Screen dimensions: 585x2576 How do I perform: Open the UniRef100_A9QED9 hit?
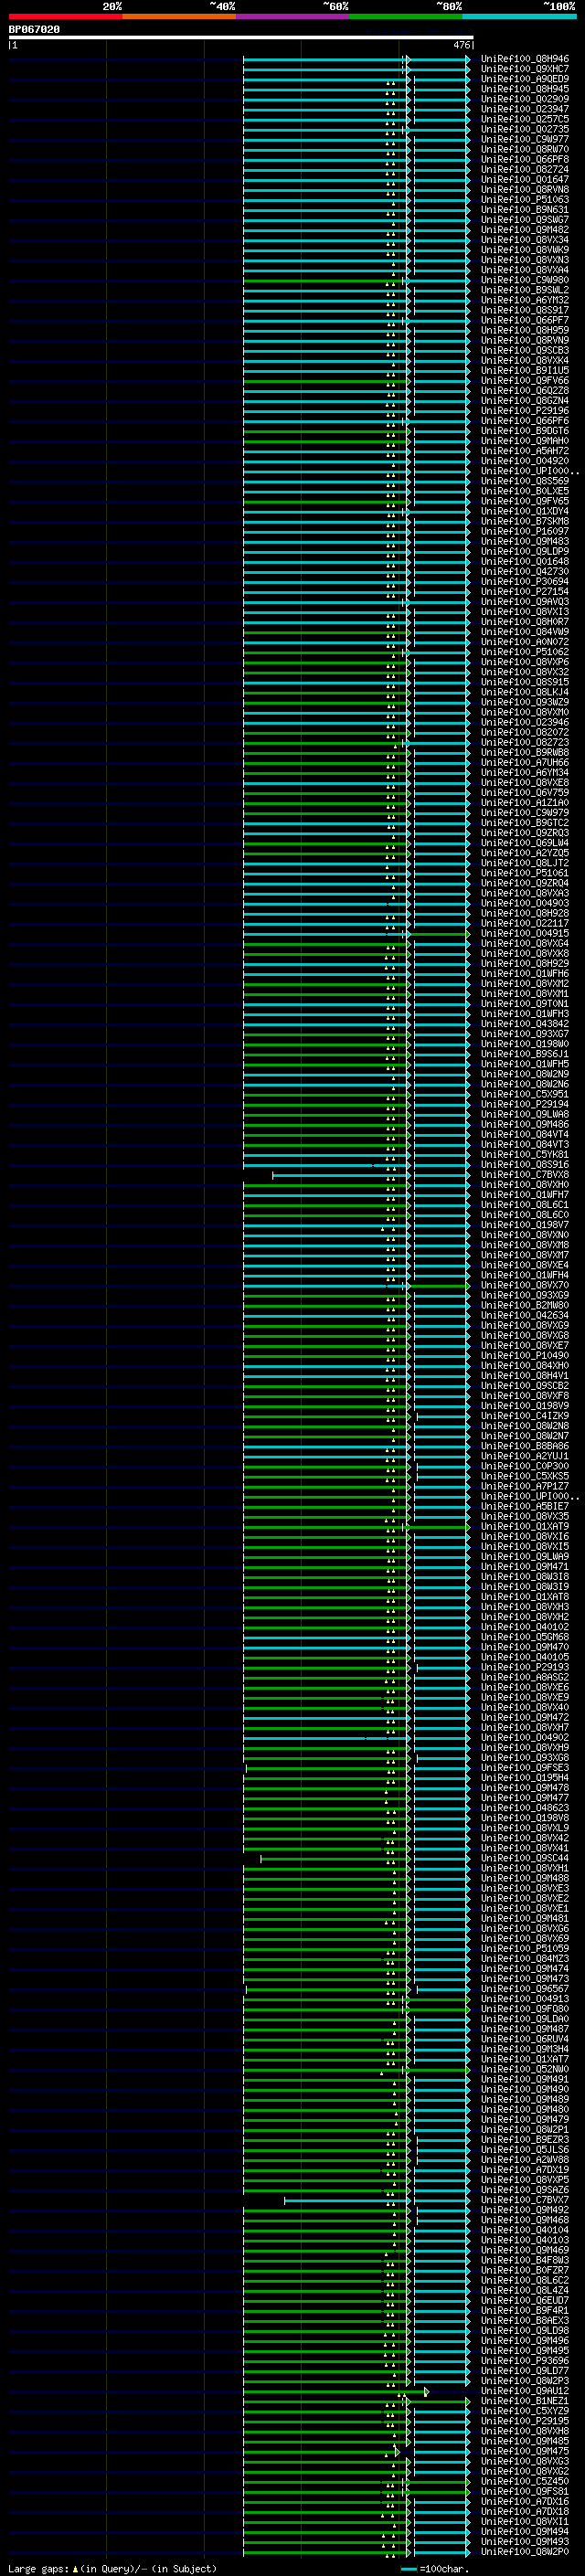point(525,79)
